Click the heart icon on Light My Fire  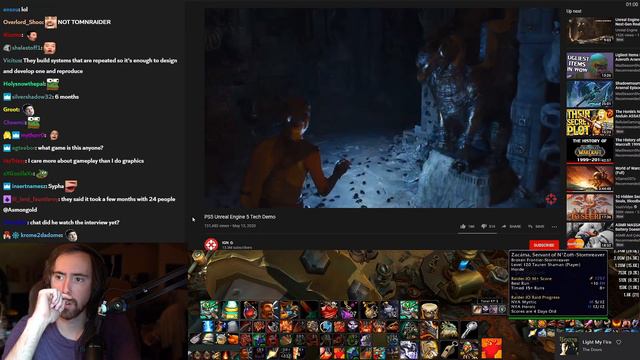pyautogui.click(x=618, y=342)
